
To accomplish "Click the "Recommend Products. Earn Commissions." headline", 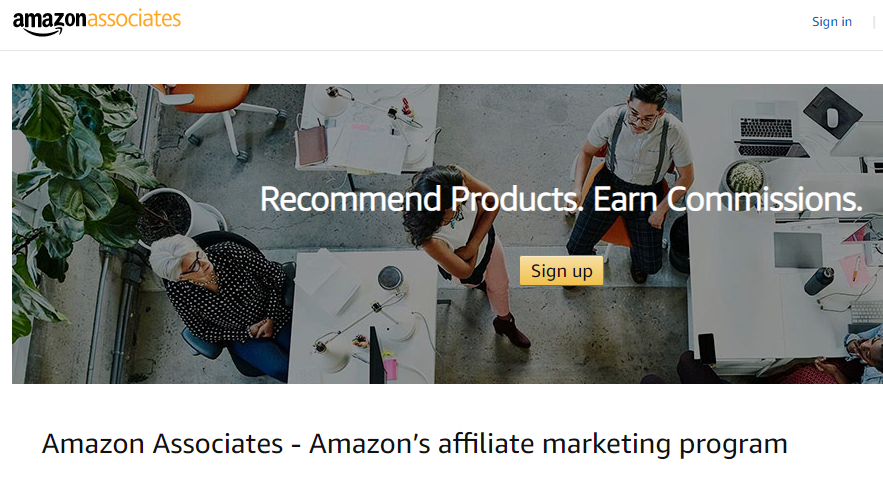I will tap(561, 199).
